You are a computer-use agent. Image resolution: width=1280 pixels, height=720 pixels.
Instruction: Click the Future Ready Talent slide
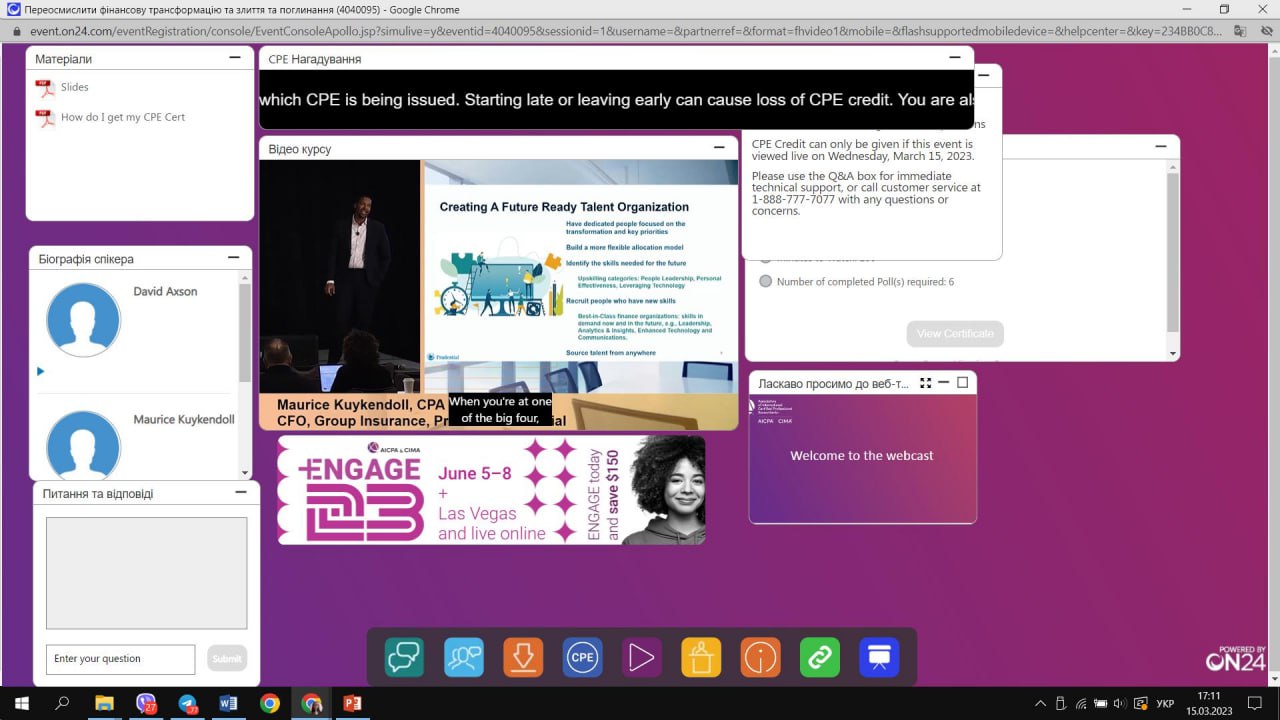tap(581, 275)
